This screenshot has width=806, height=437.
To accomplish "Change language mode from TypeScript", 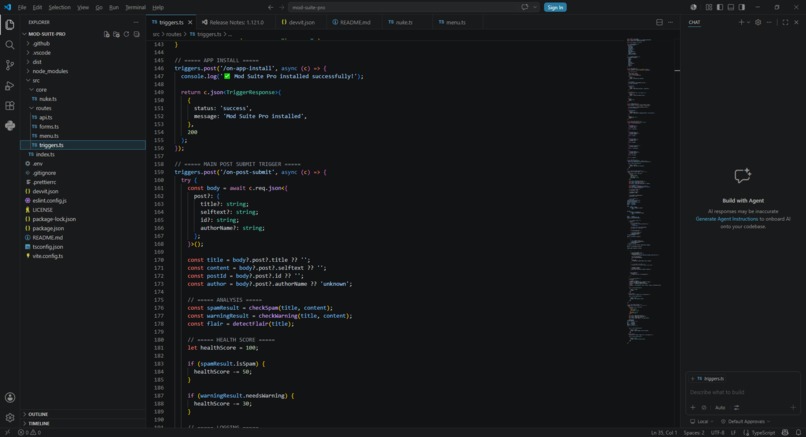I will 762,432.
